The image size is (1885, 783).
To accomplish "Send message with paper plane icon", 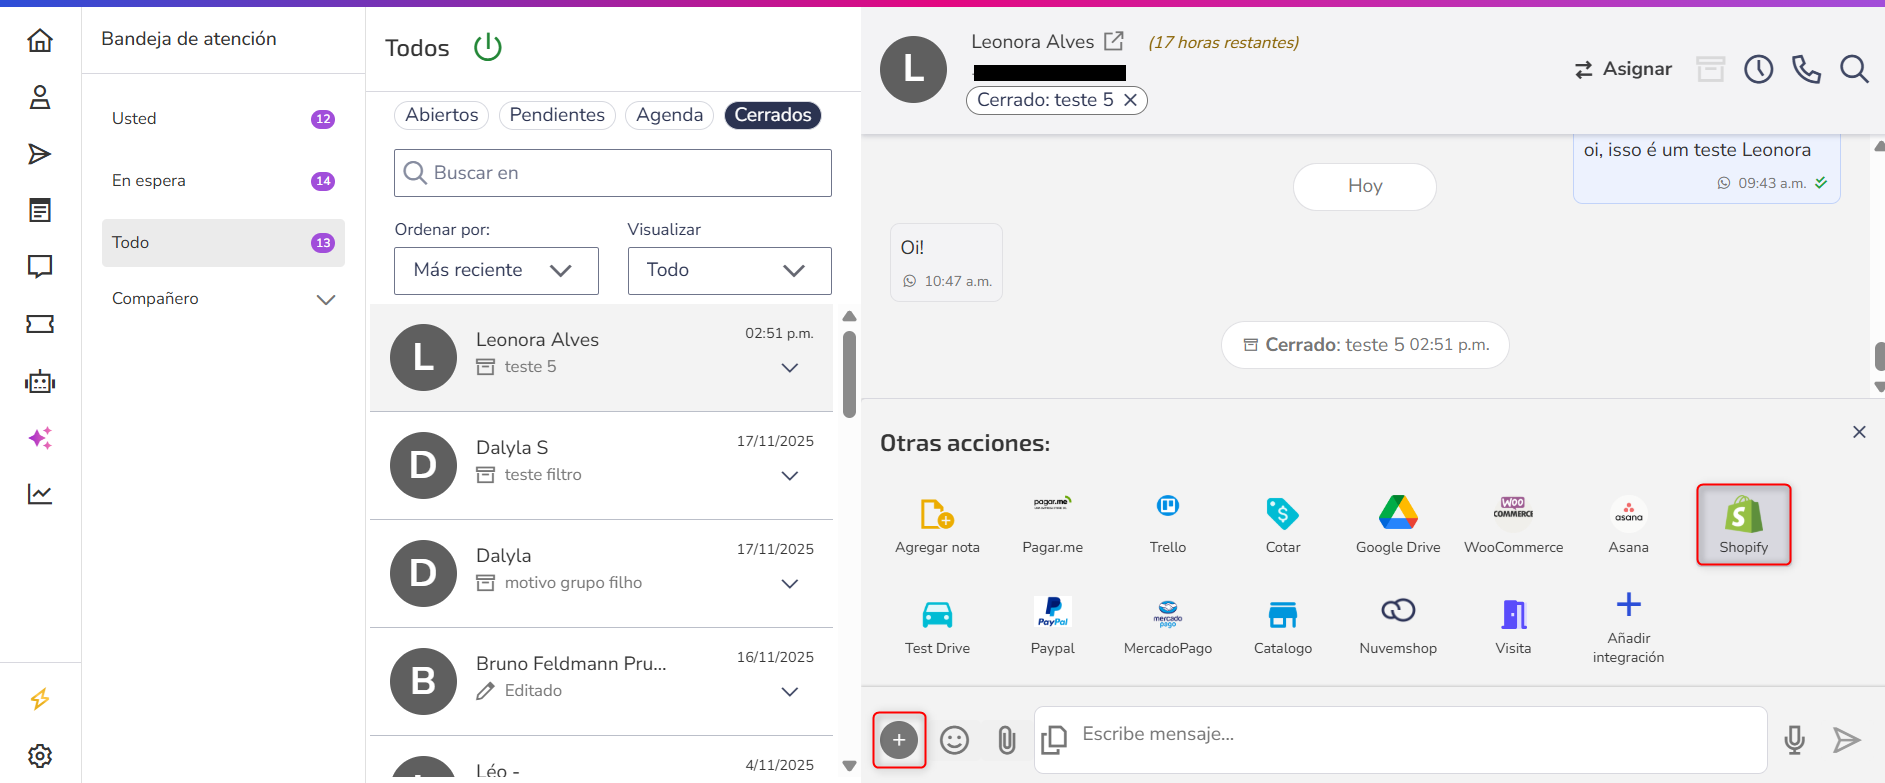I will [1846, 740].
